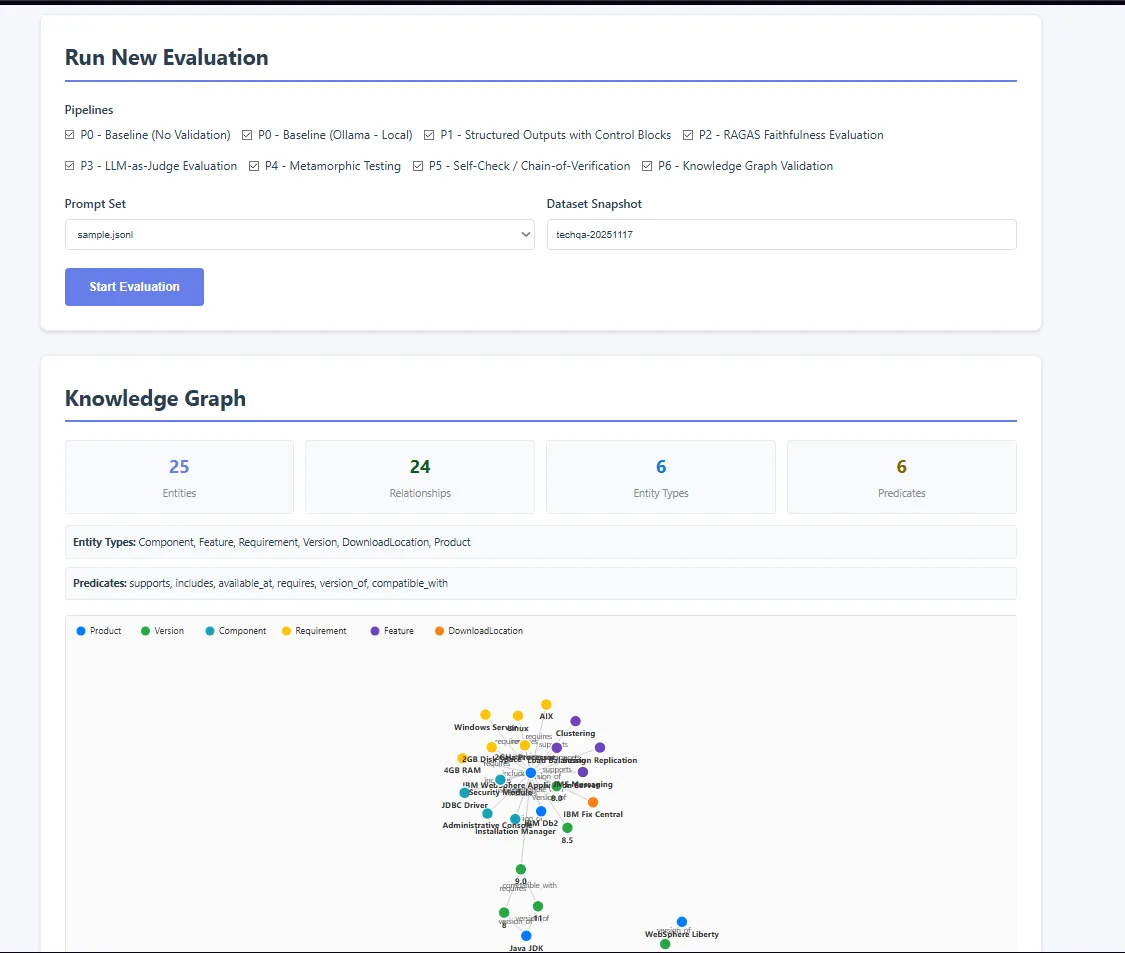This screenshot has height=953, width=1125.
Task: Click the blue Product legend dot
Action: (x=81, y=630)
